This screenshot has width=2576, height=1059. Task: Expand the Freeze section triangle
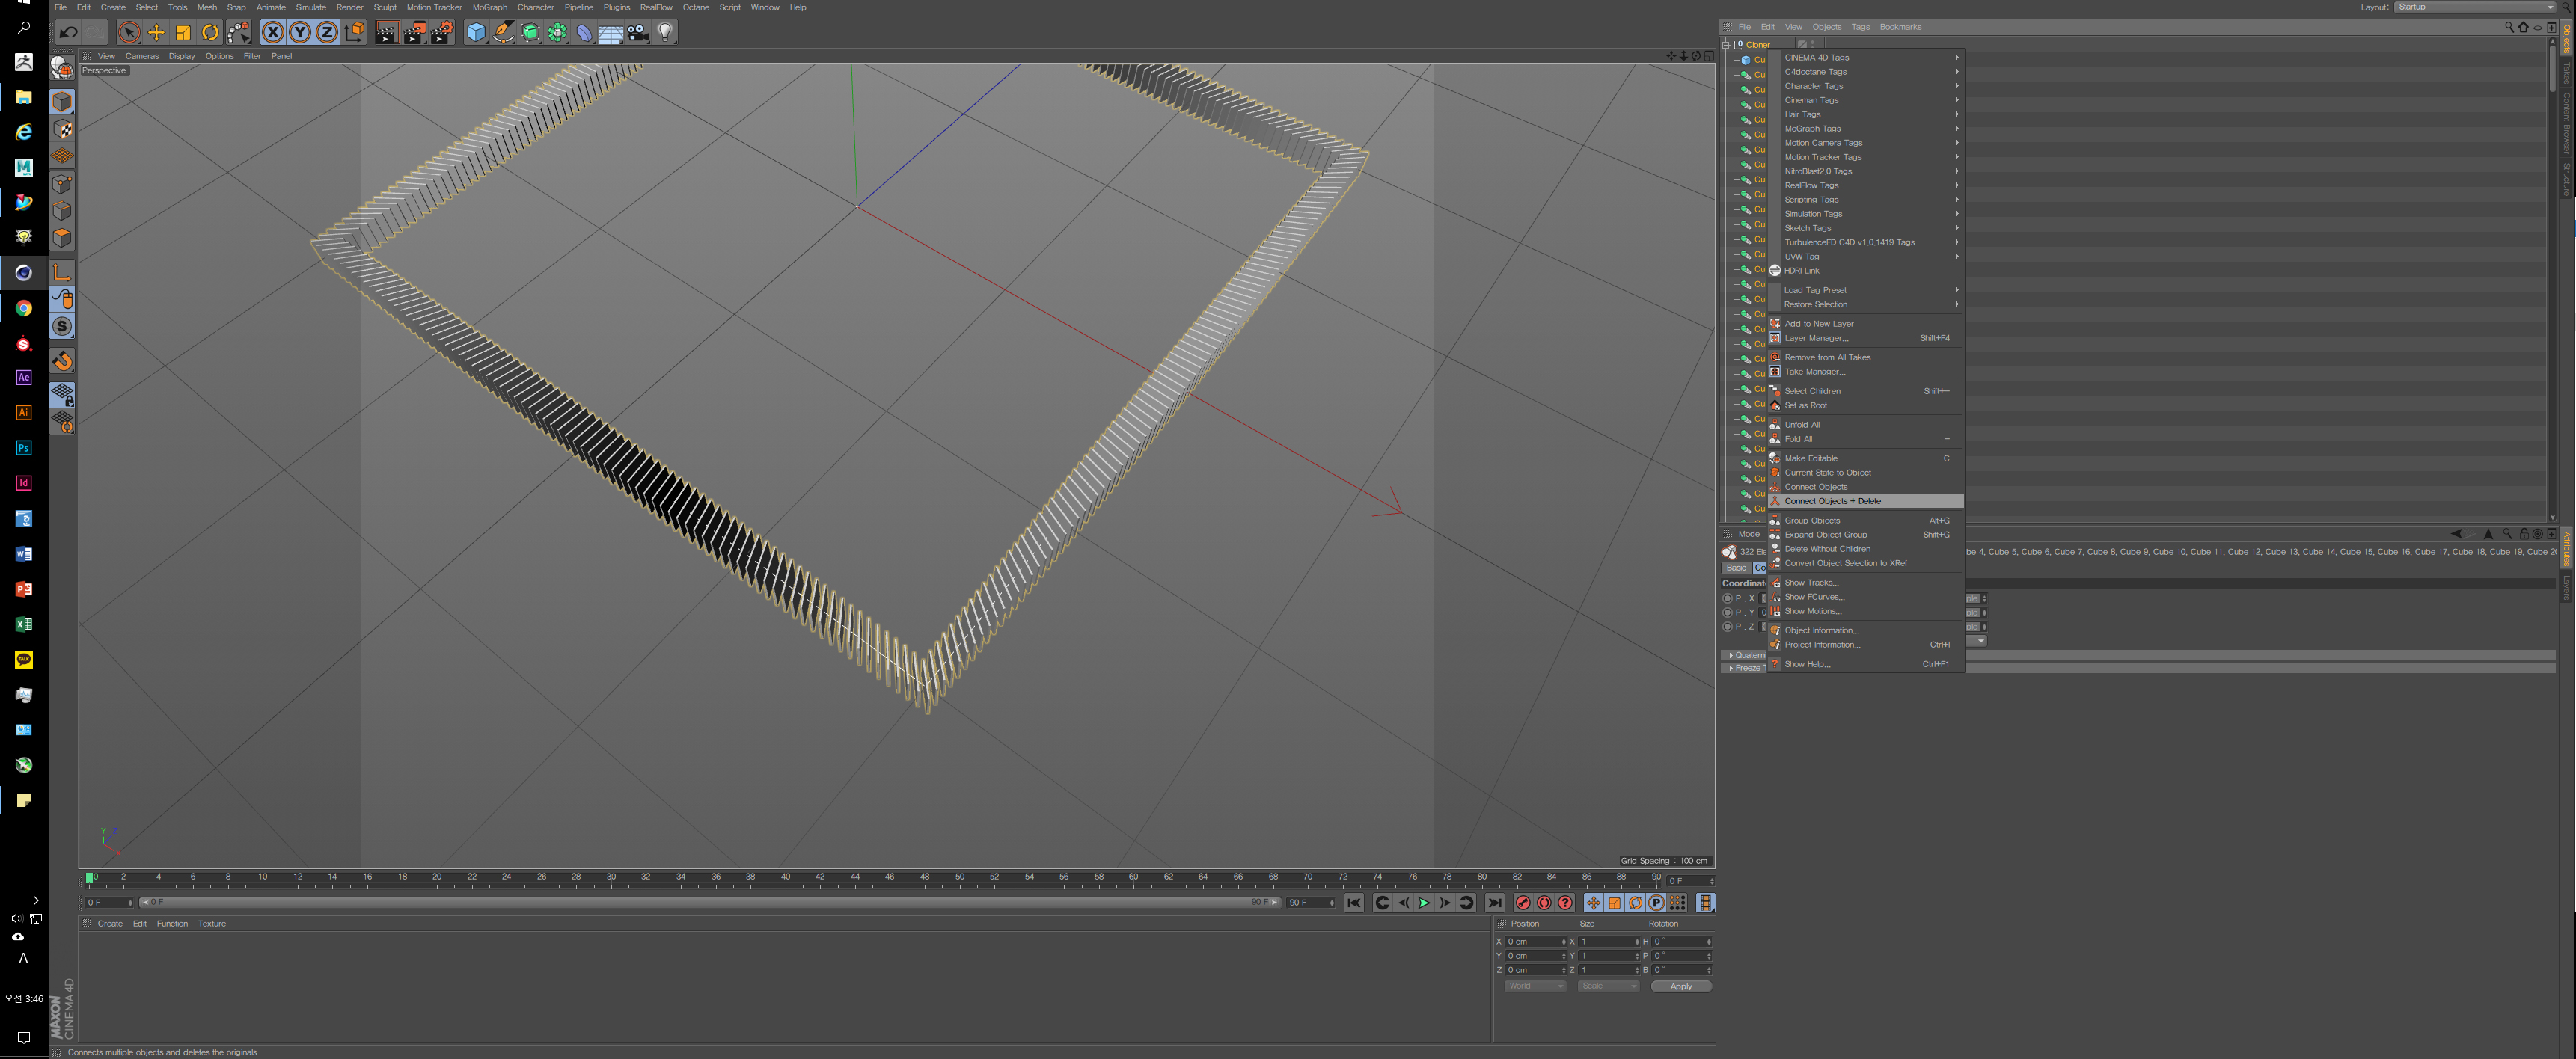pyautogui.click(x=1731, y=668)
